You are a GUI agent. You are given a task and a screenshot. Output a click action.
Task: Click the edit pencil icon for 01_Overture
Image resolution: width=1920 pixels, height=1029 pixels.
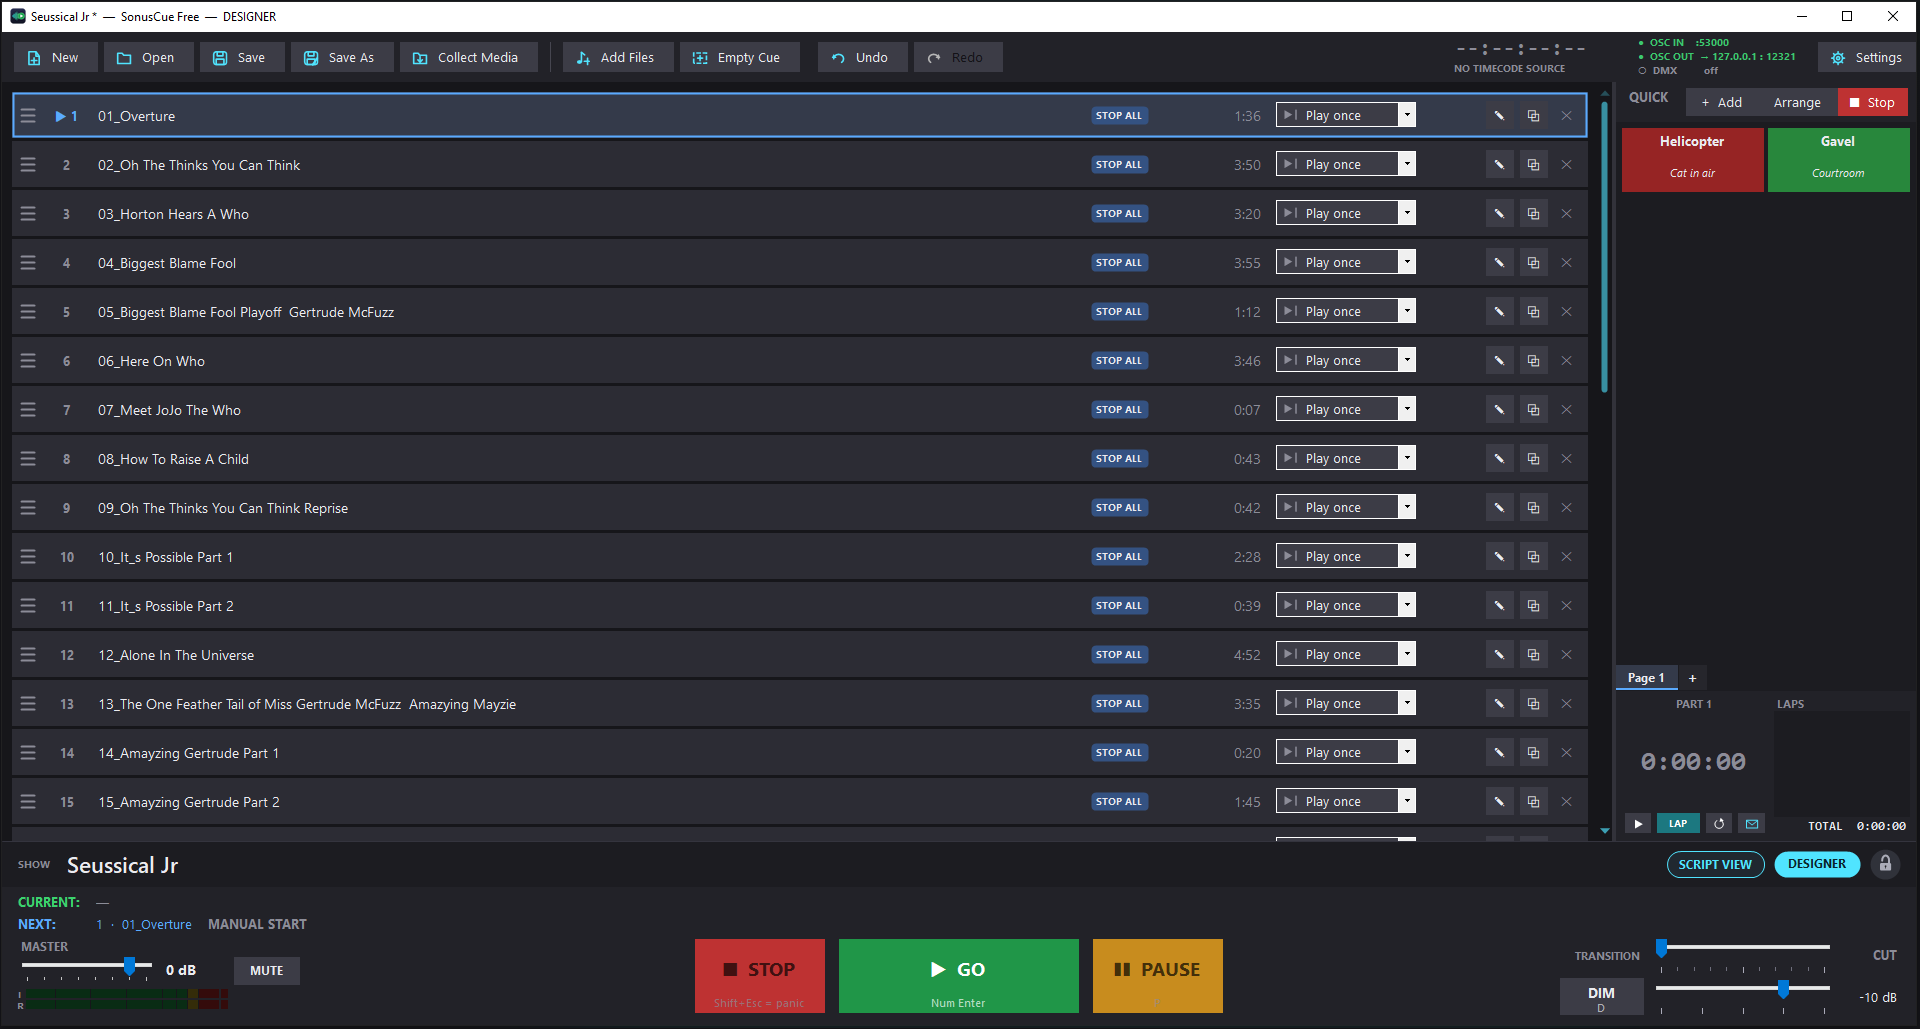(1499, 116)
